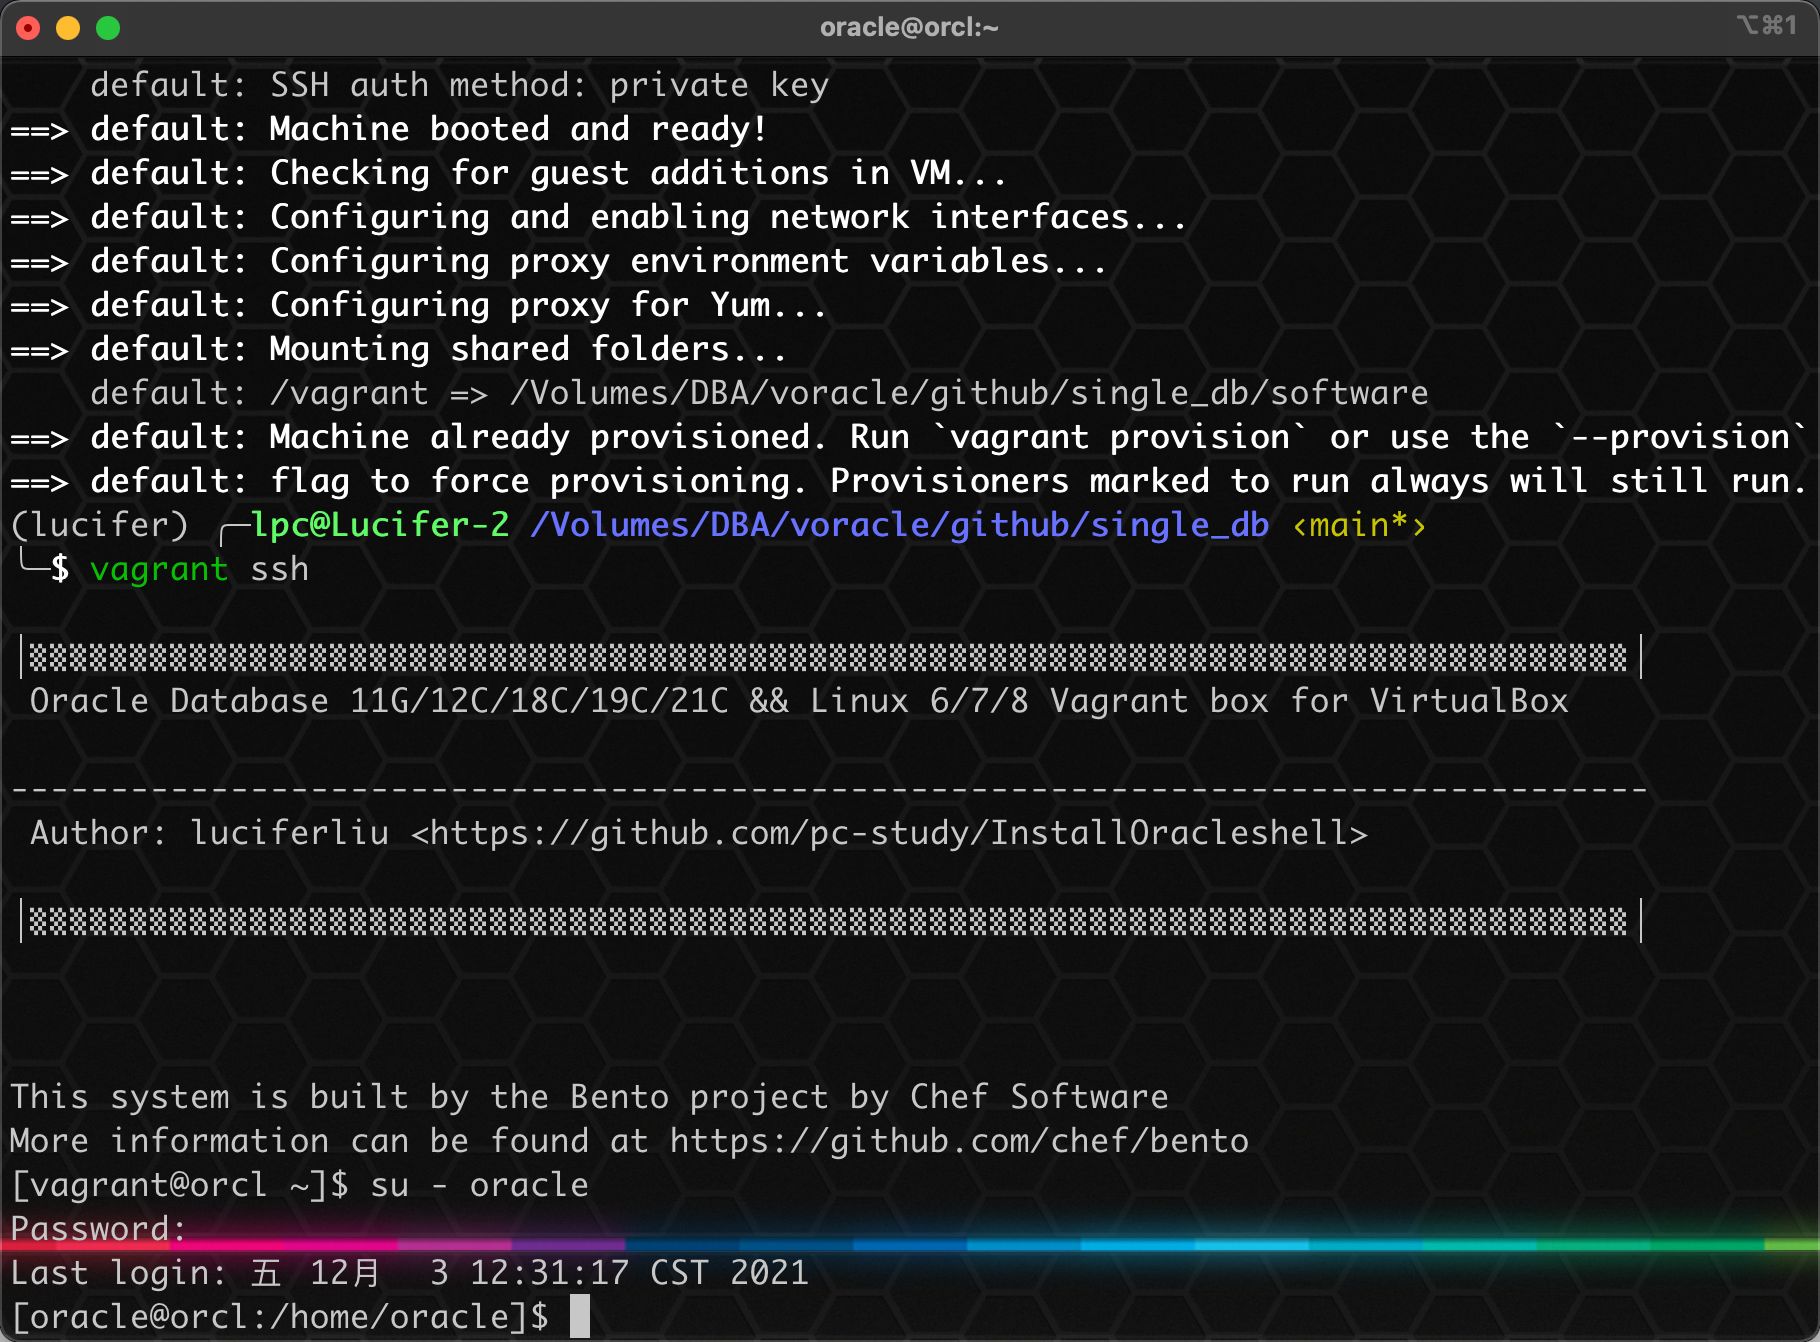Click the Last login timestamp line
This screenshot has height=1342, width=1820.
409,1273
